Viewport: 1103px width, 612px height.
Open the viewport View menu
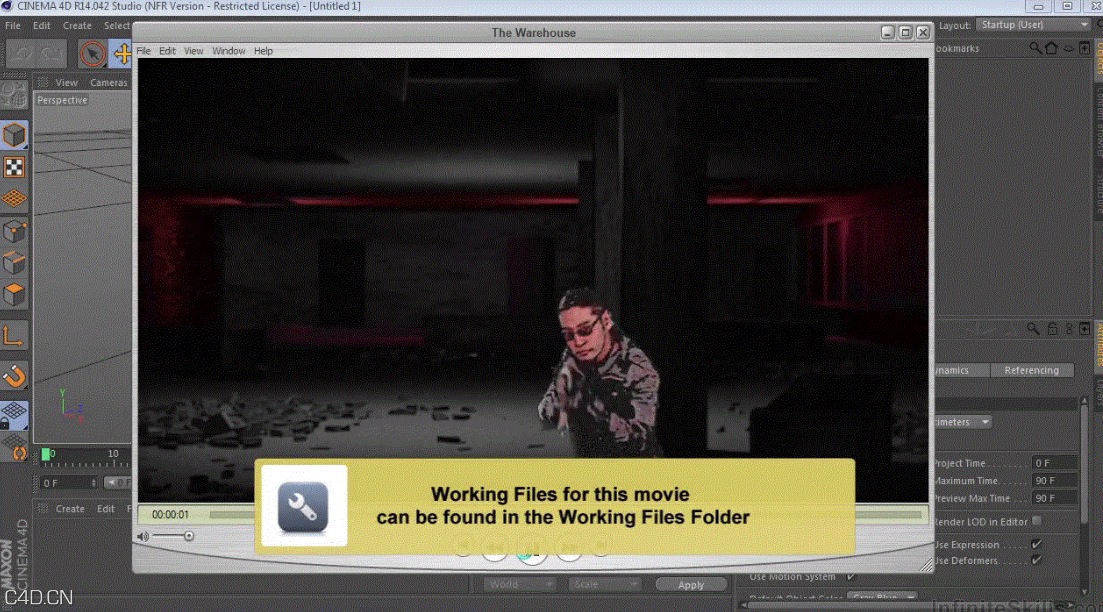click(x=67, y=82)
